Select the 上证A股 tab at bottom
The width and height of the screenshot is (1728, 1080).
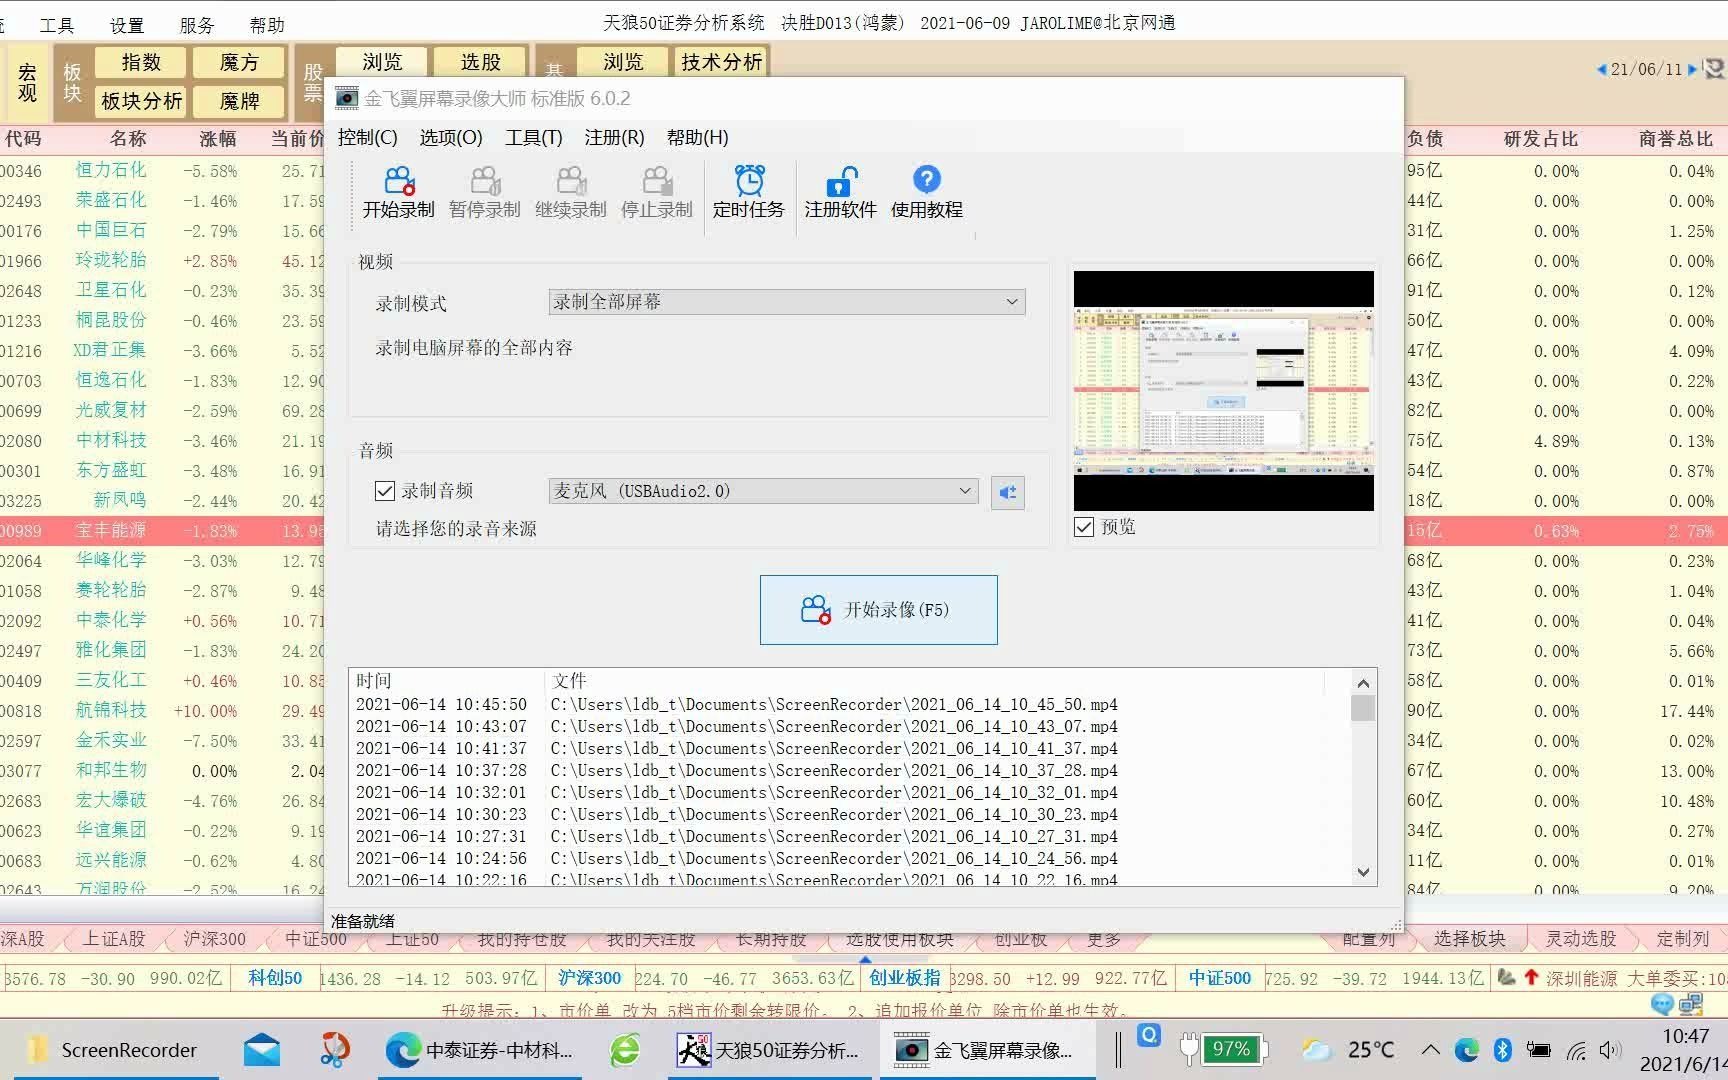coord(114,939)
